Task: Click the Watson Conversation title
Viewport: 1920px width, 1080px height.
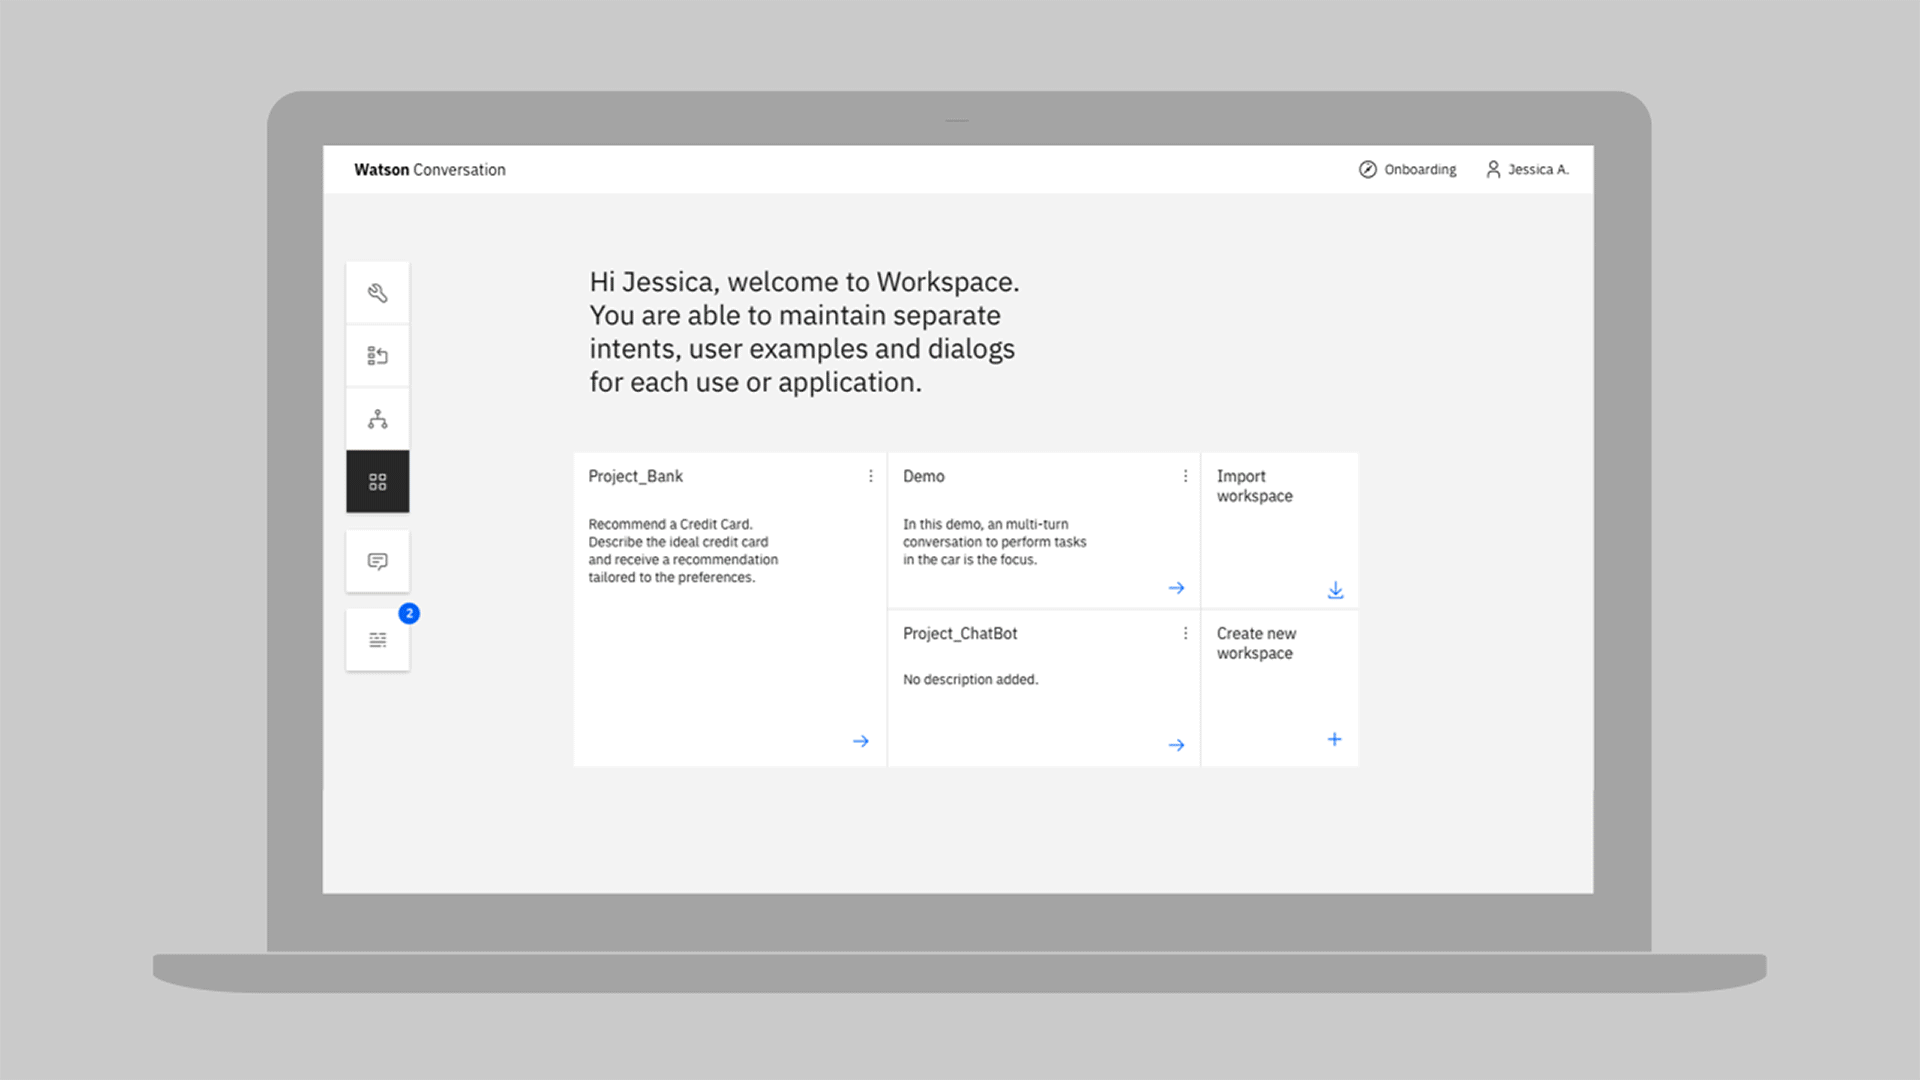Action: [x=430, y=169]
